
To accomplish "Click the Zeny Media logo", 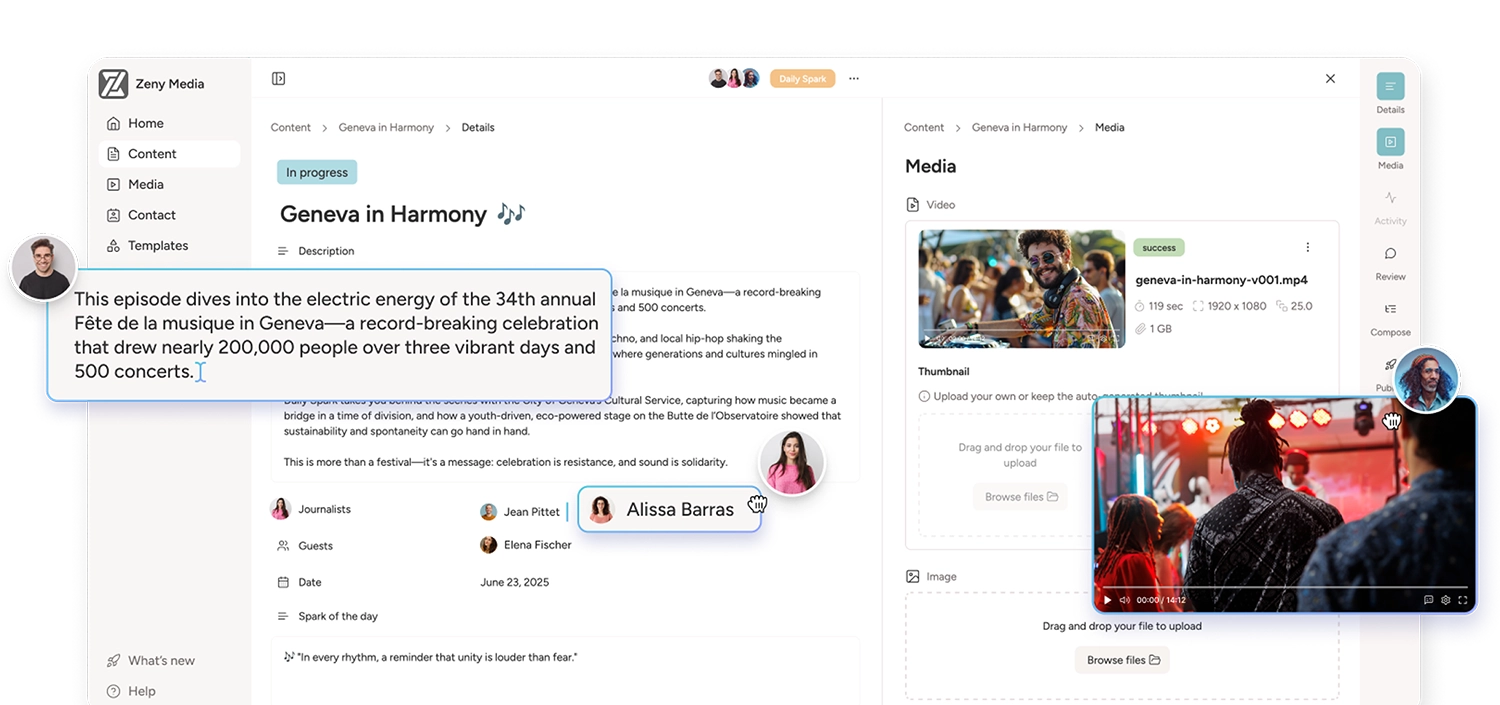I will click(113, 84).
